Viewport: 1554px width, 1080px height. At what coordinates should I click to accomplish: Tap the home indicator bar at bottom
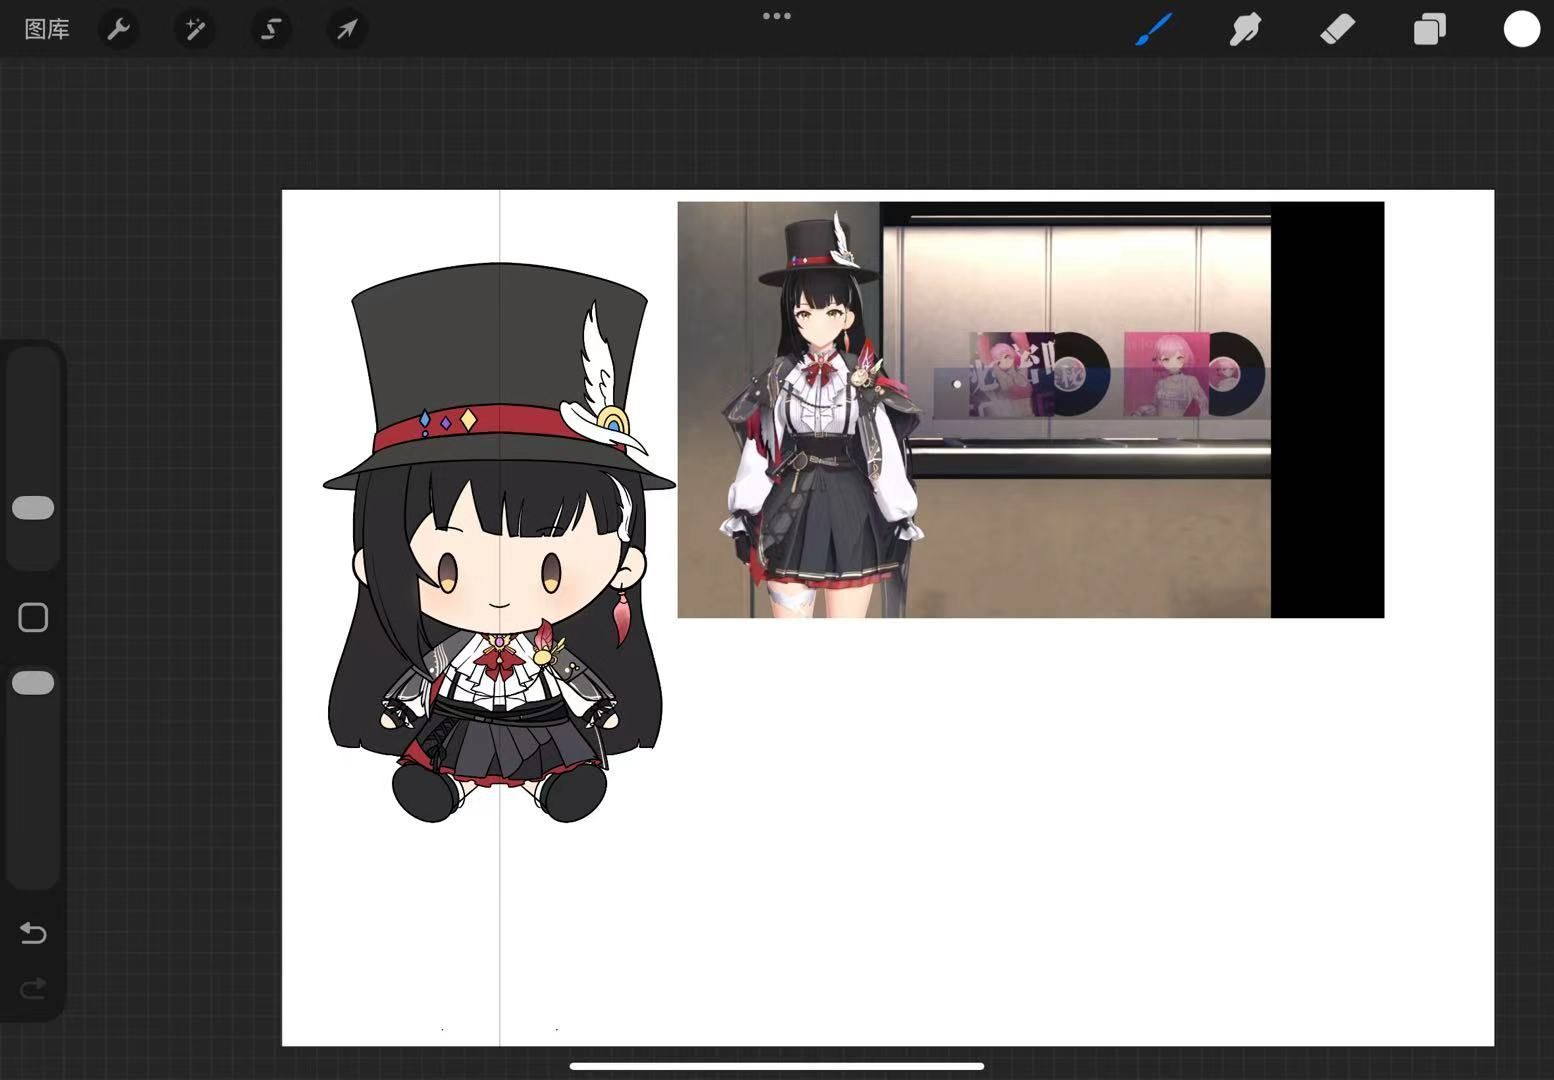pos(777,1066)
